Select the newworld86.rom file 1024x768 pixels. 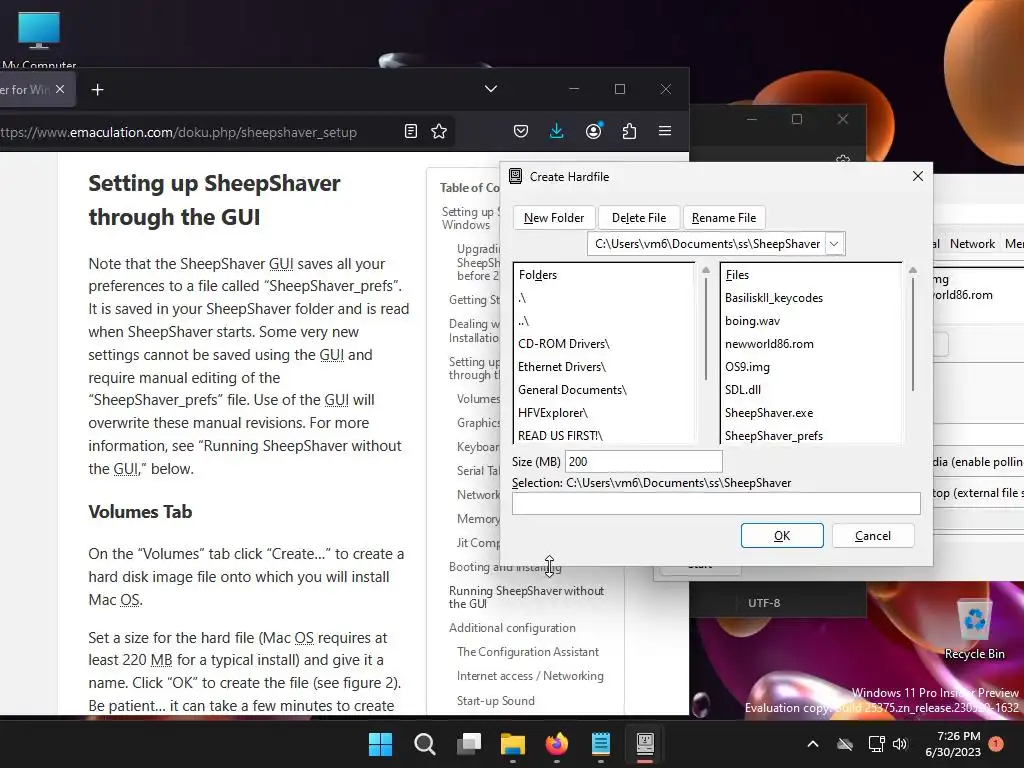pyautogui.click(x=769, y=344)
